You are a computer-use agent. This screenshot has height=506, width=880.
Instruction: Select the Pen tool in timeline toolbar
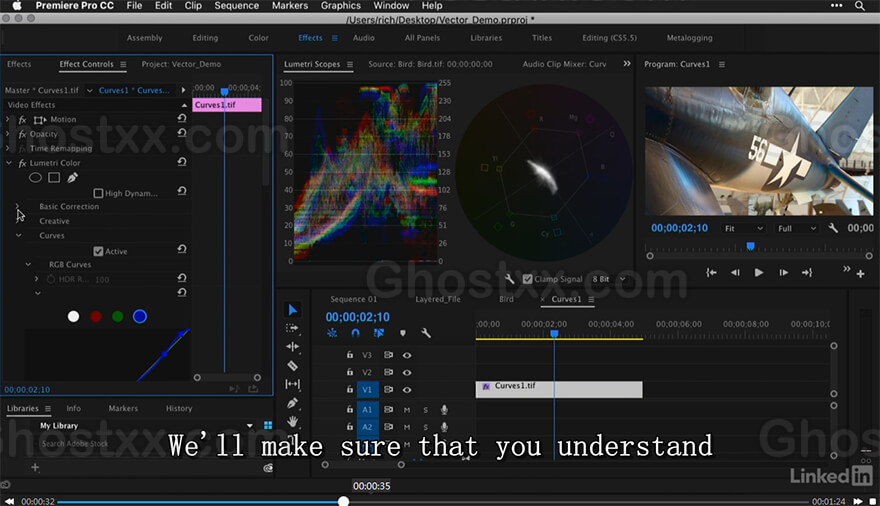[x=292, y=403]
